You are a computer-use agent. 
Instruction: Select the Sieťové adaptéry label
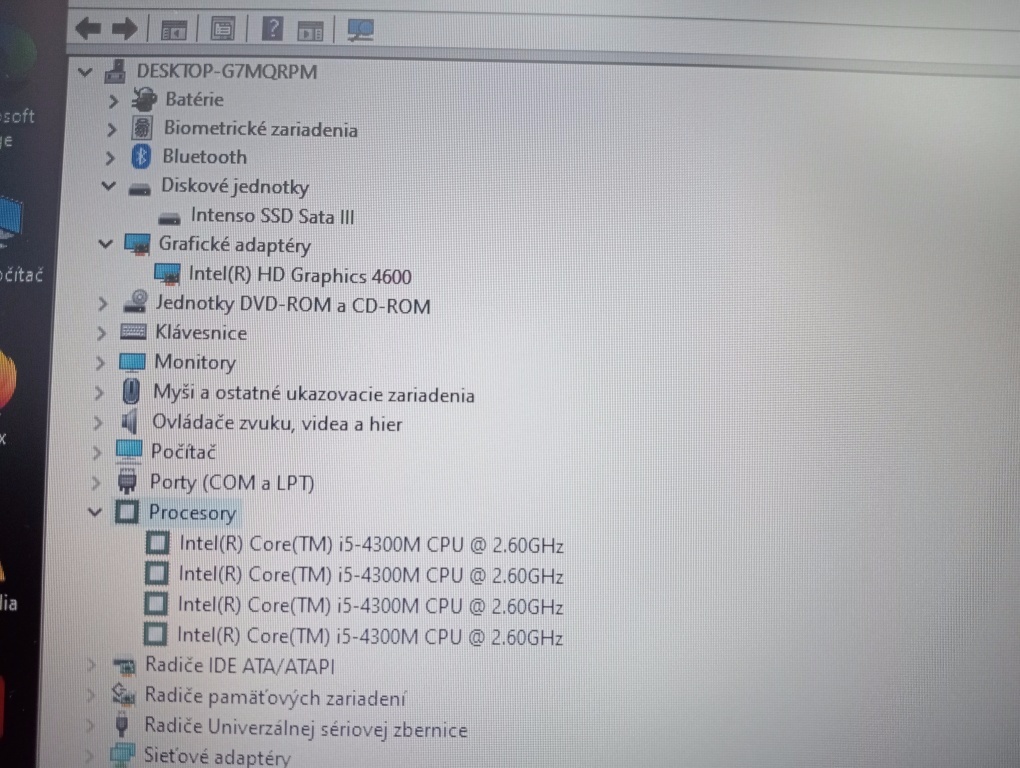pos(217,756)
